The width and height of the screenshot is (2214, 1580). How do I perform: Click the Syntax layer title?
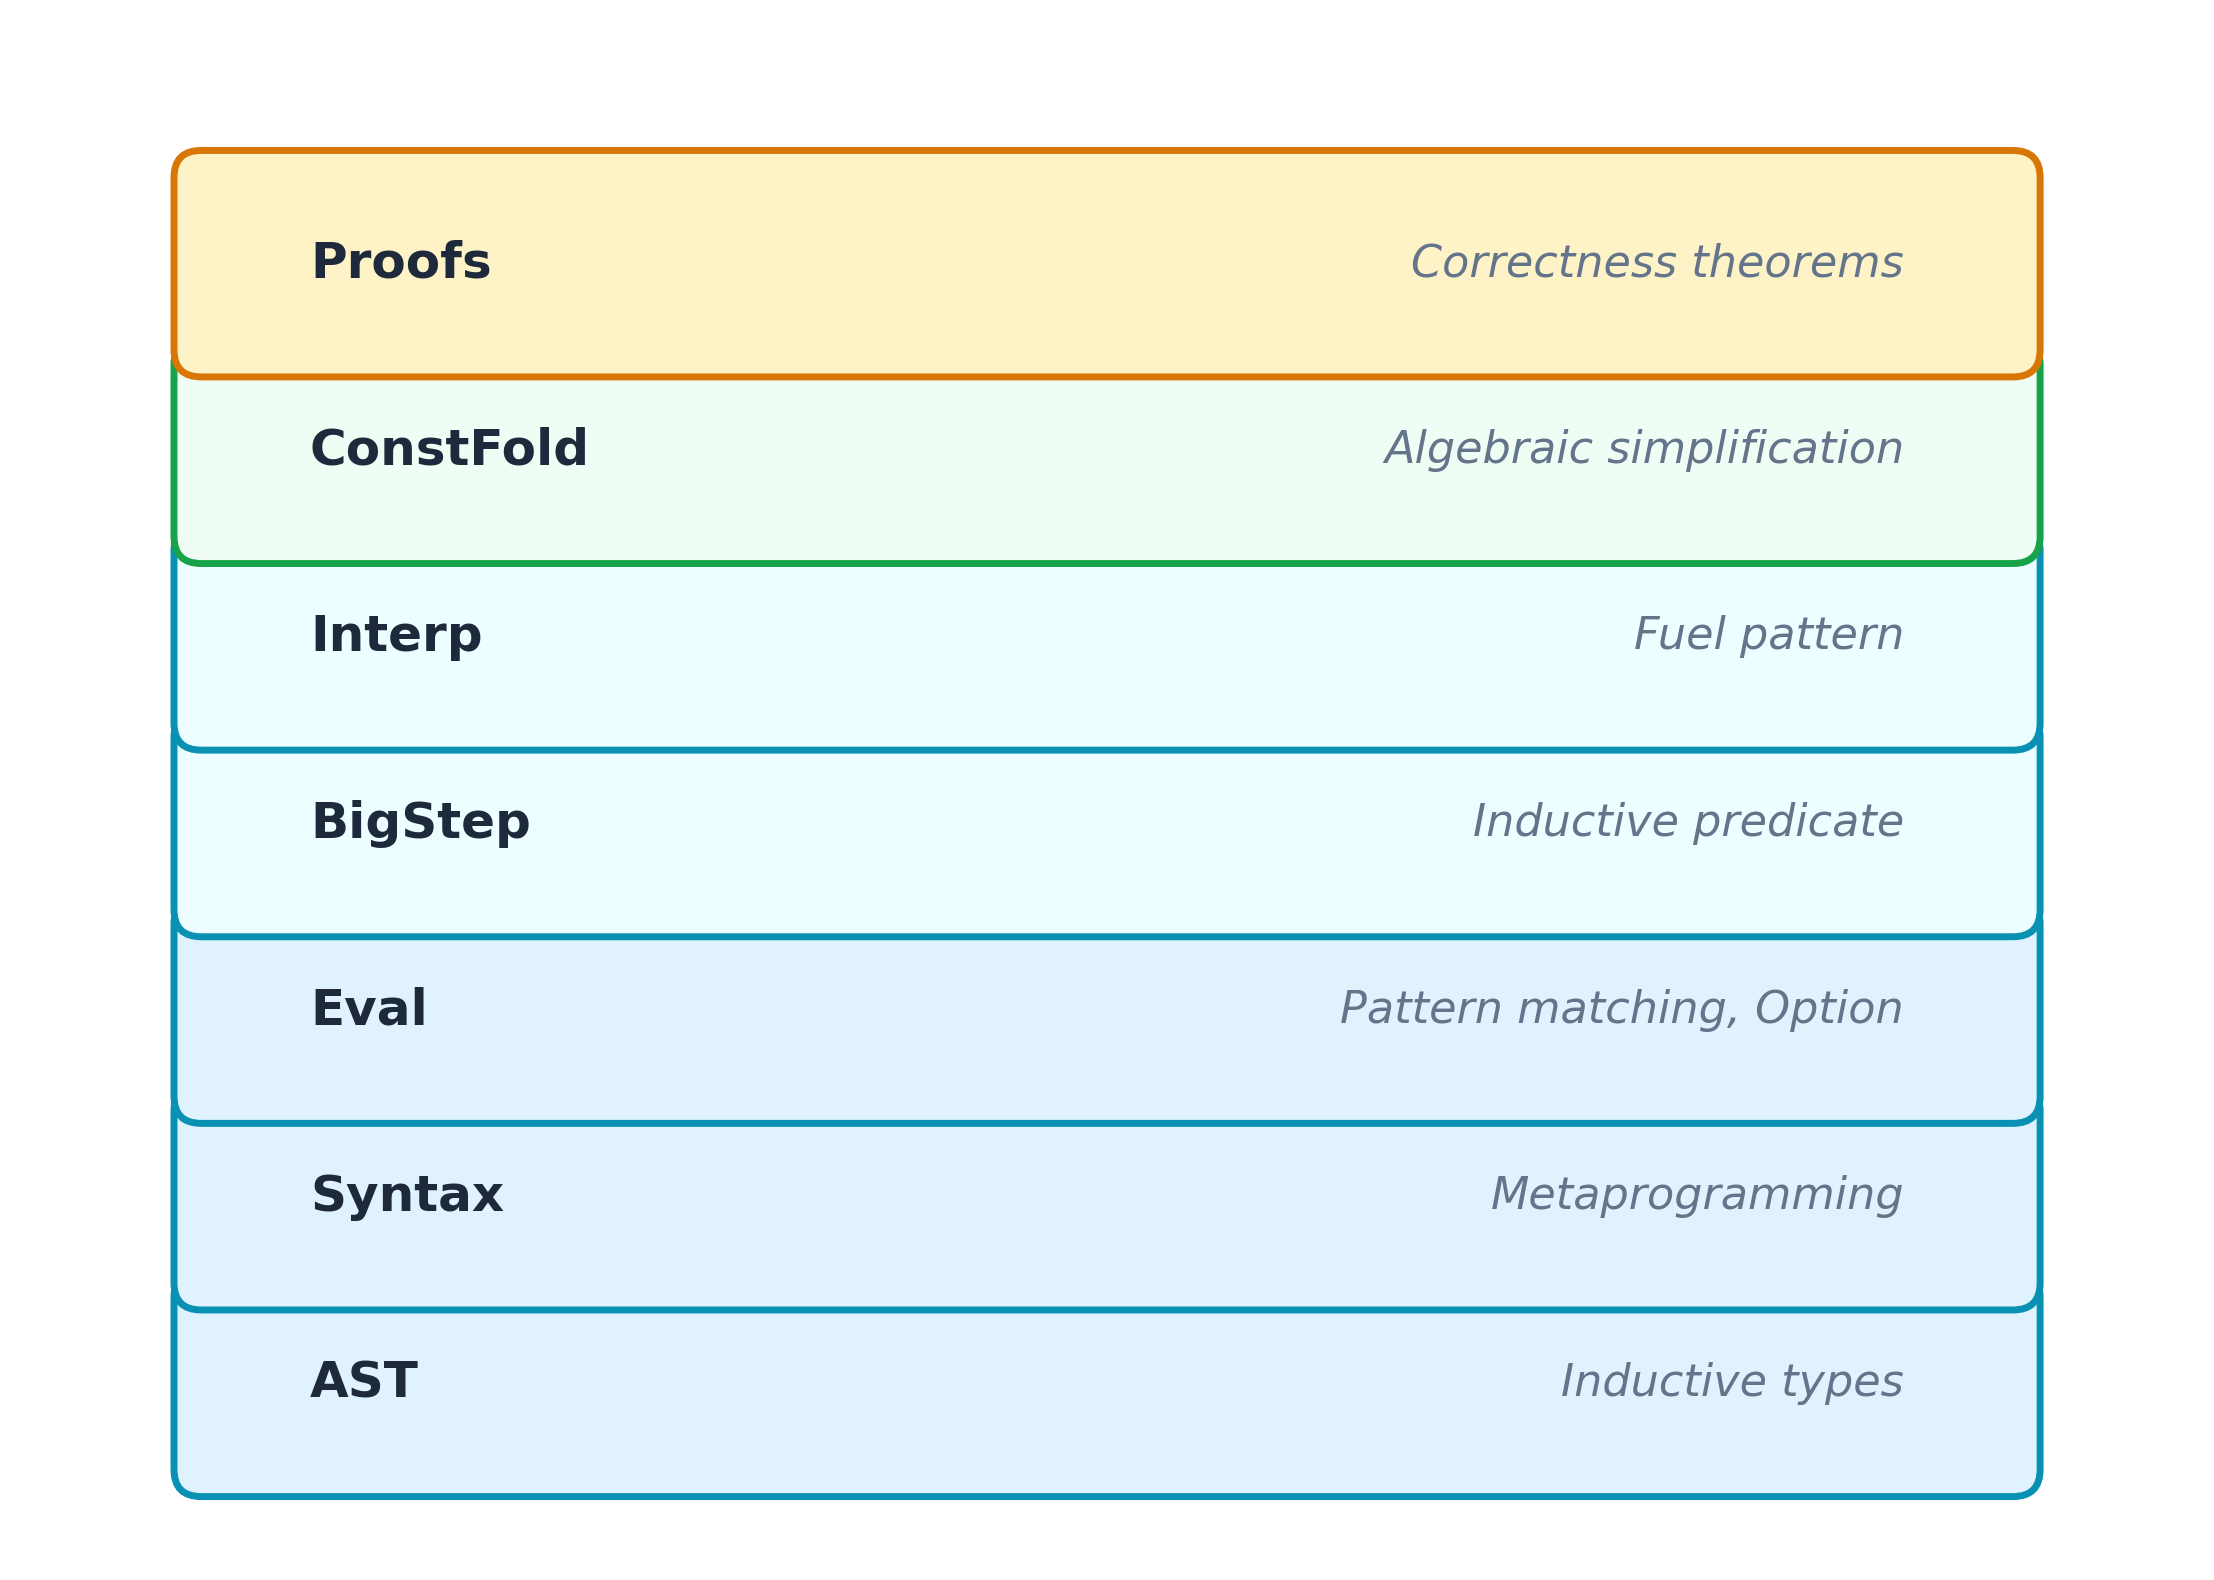[406, 1195]
